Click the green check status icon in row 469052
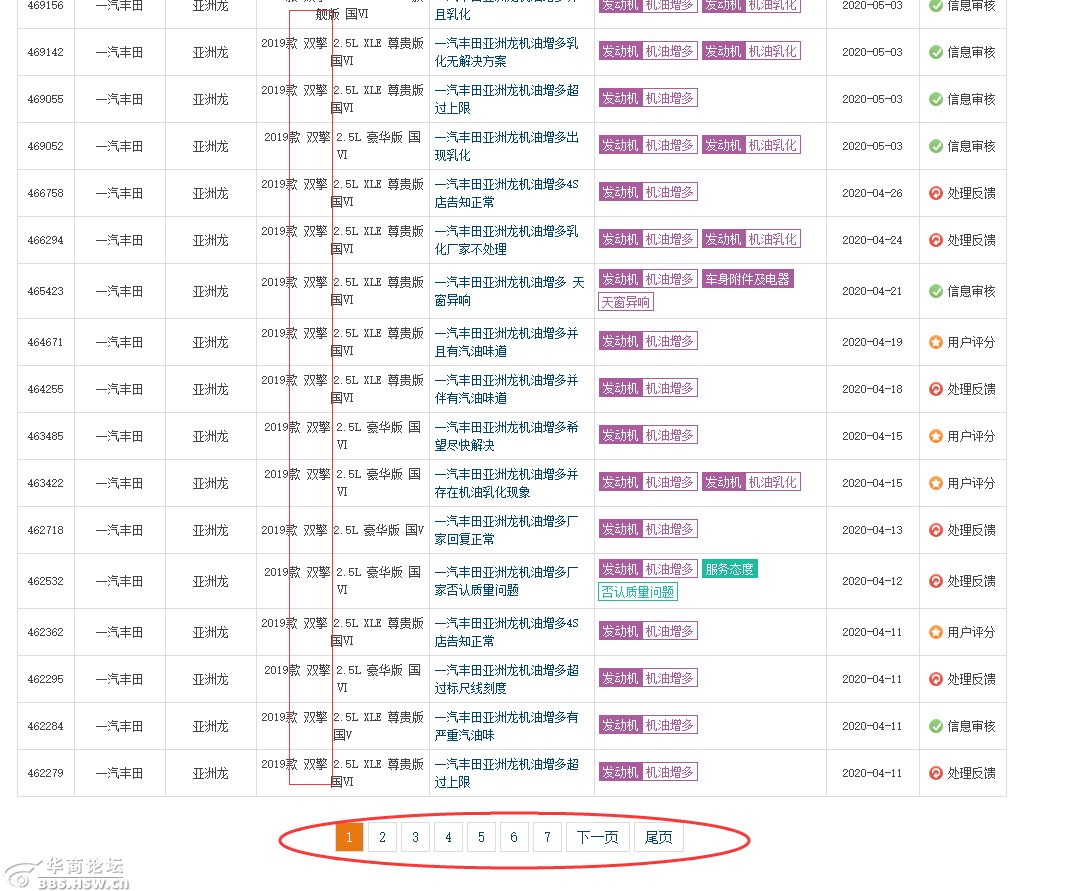1086x891 pixels. coord(936,146)
